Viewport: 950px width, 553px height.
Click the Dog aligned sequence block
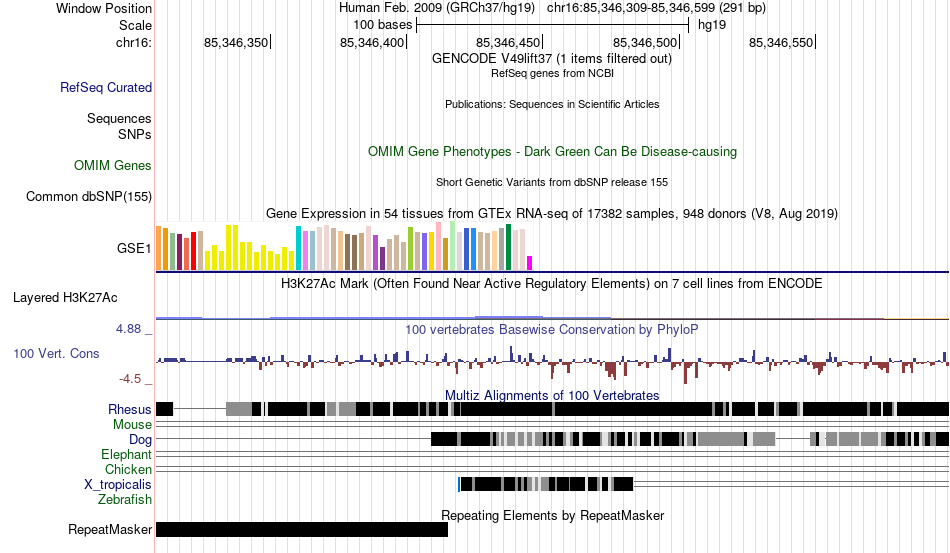(689, 439)
